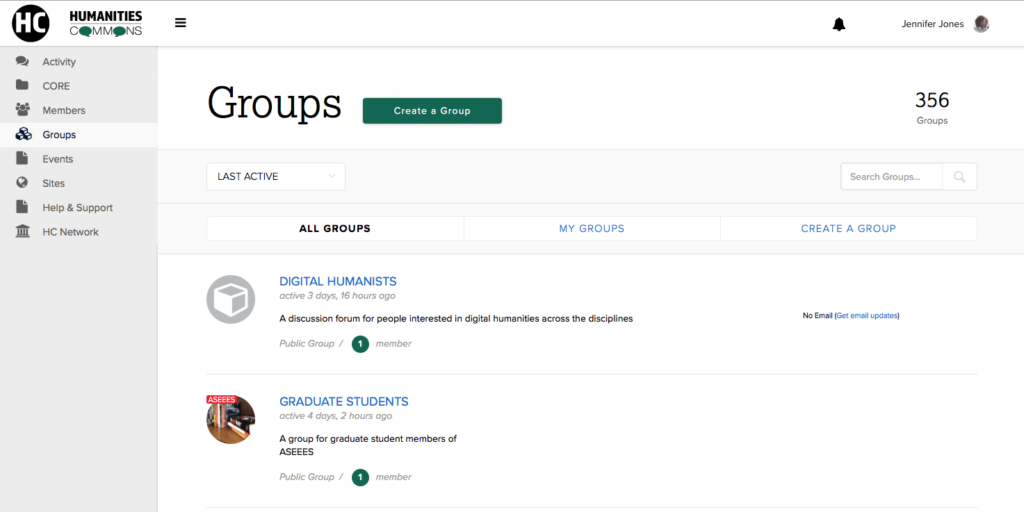Click the HC Network building icon
The image size is (1024, 512).
pyautogui.click(x=23, y=232)
